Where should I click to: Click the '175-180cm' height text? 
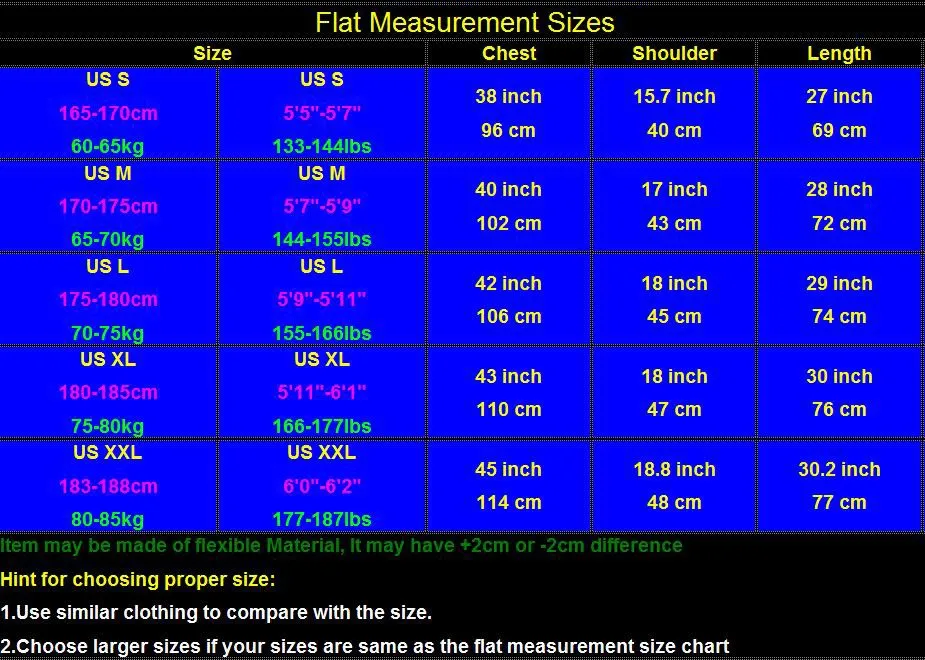pyautogui.click(x=109, y=299)
